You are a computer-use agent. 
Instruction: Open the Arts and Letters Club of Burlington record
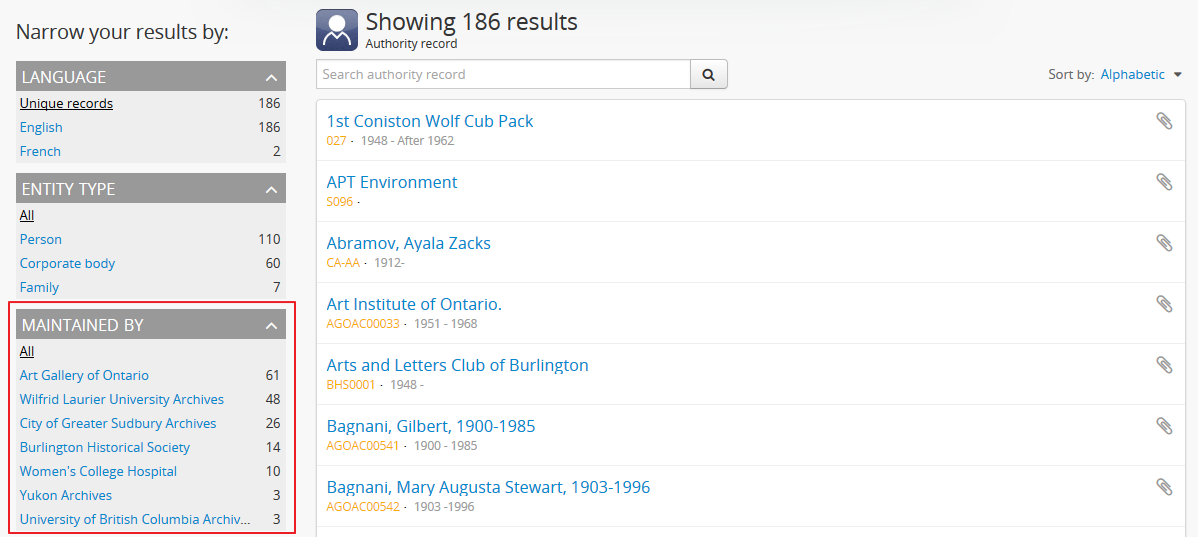tap(457, 365)
